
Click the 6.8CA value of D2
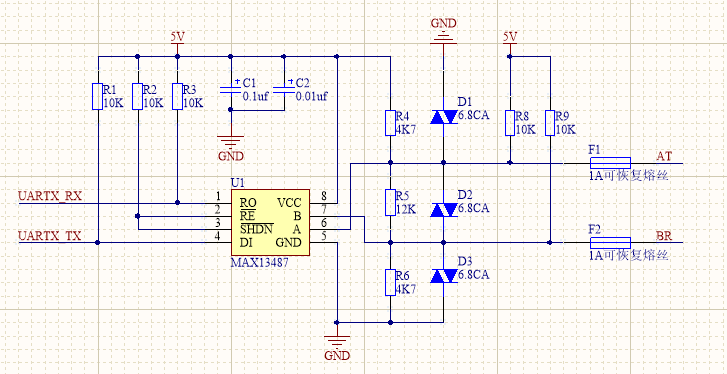[473, 209]
